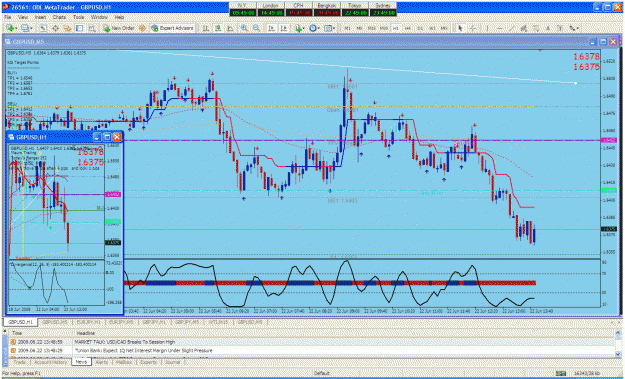This screenshot has width=625, height=379.
Task: Select the Fibonacci retracement tool
Action: (x=536, y=28)
